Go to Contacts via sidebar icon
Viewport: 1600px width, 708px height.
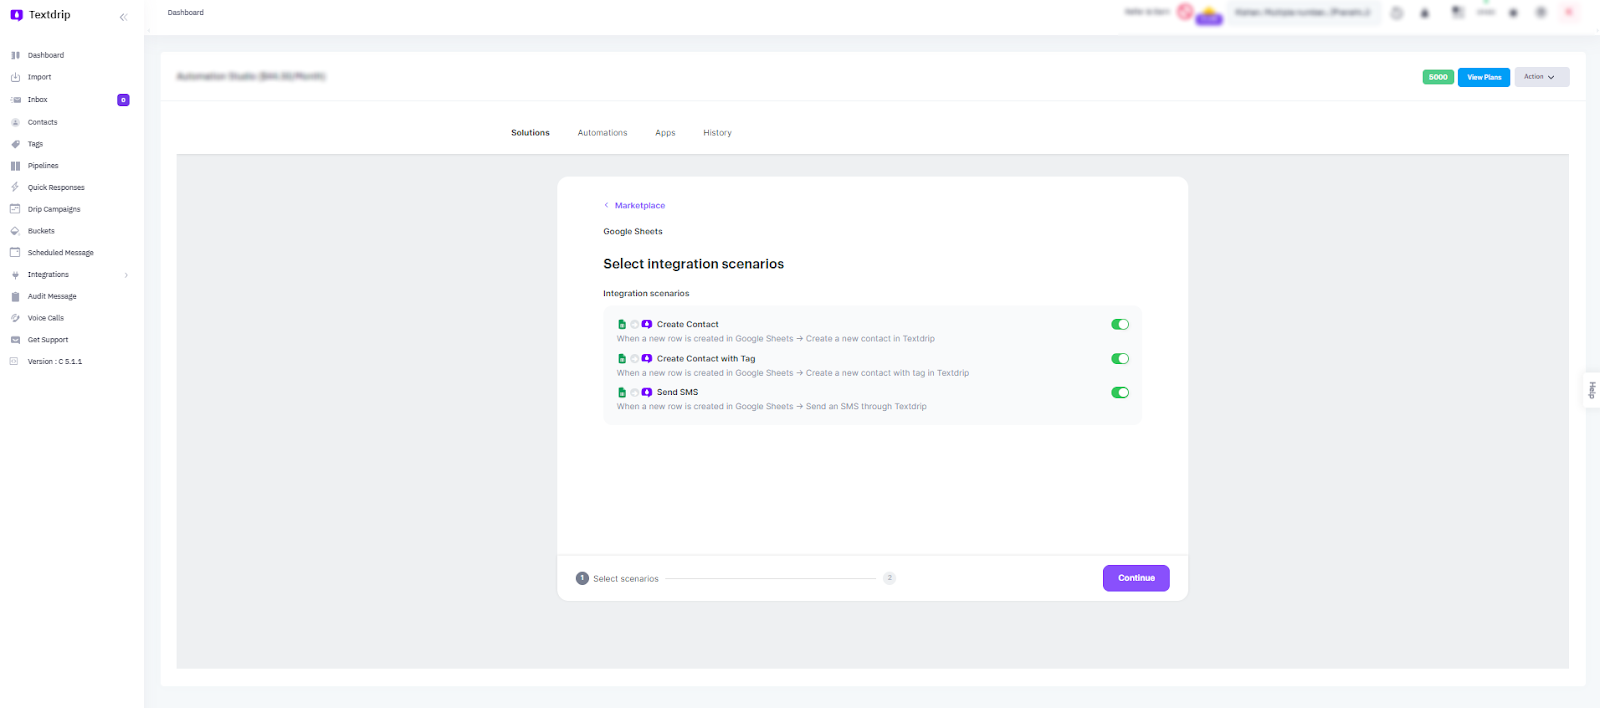15,122
